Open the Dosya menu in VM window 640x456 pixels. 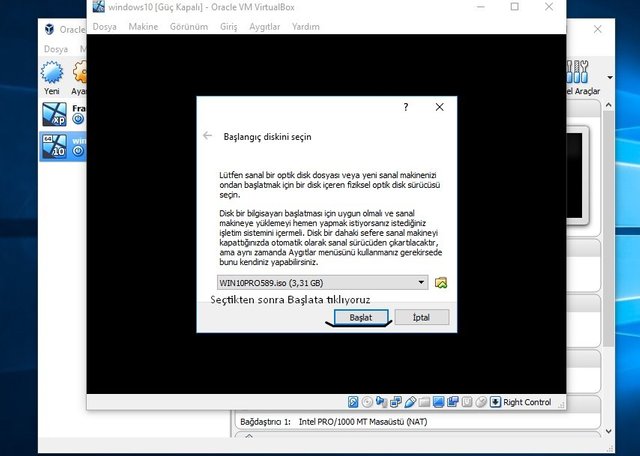tap(104, 27)
